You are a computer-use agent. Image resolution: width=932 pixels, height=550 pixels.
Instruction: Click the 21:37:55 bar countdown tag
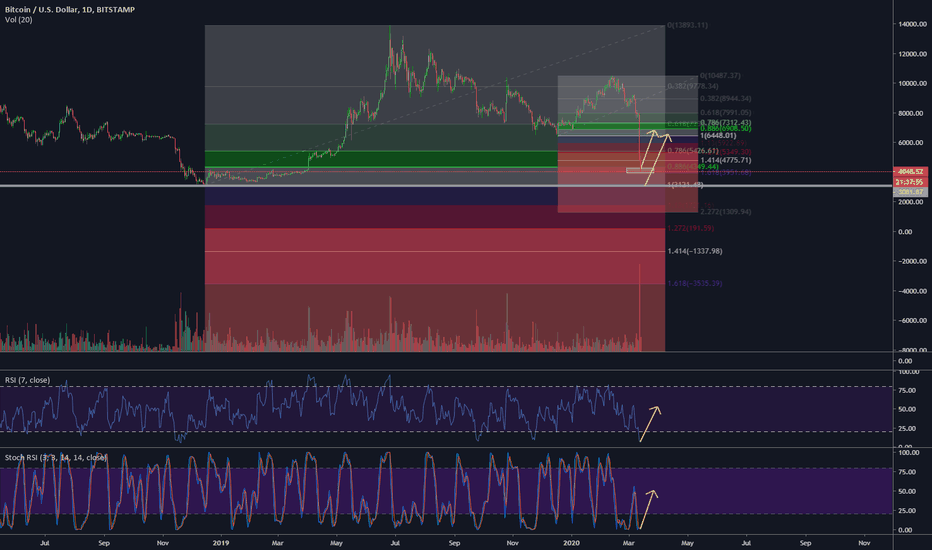tap(910, 182)
